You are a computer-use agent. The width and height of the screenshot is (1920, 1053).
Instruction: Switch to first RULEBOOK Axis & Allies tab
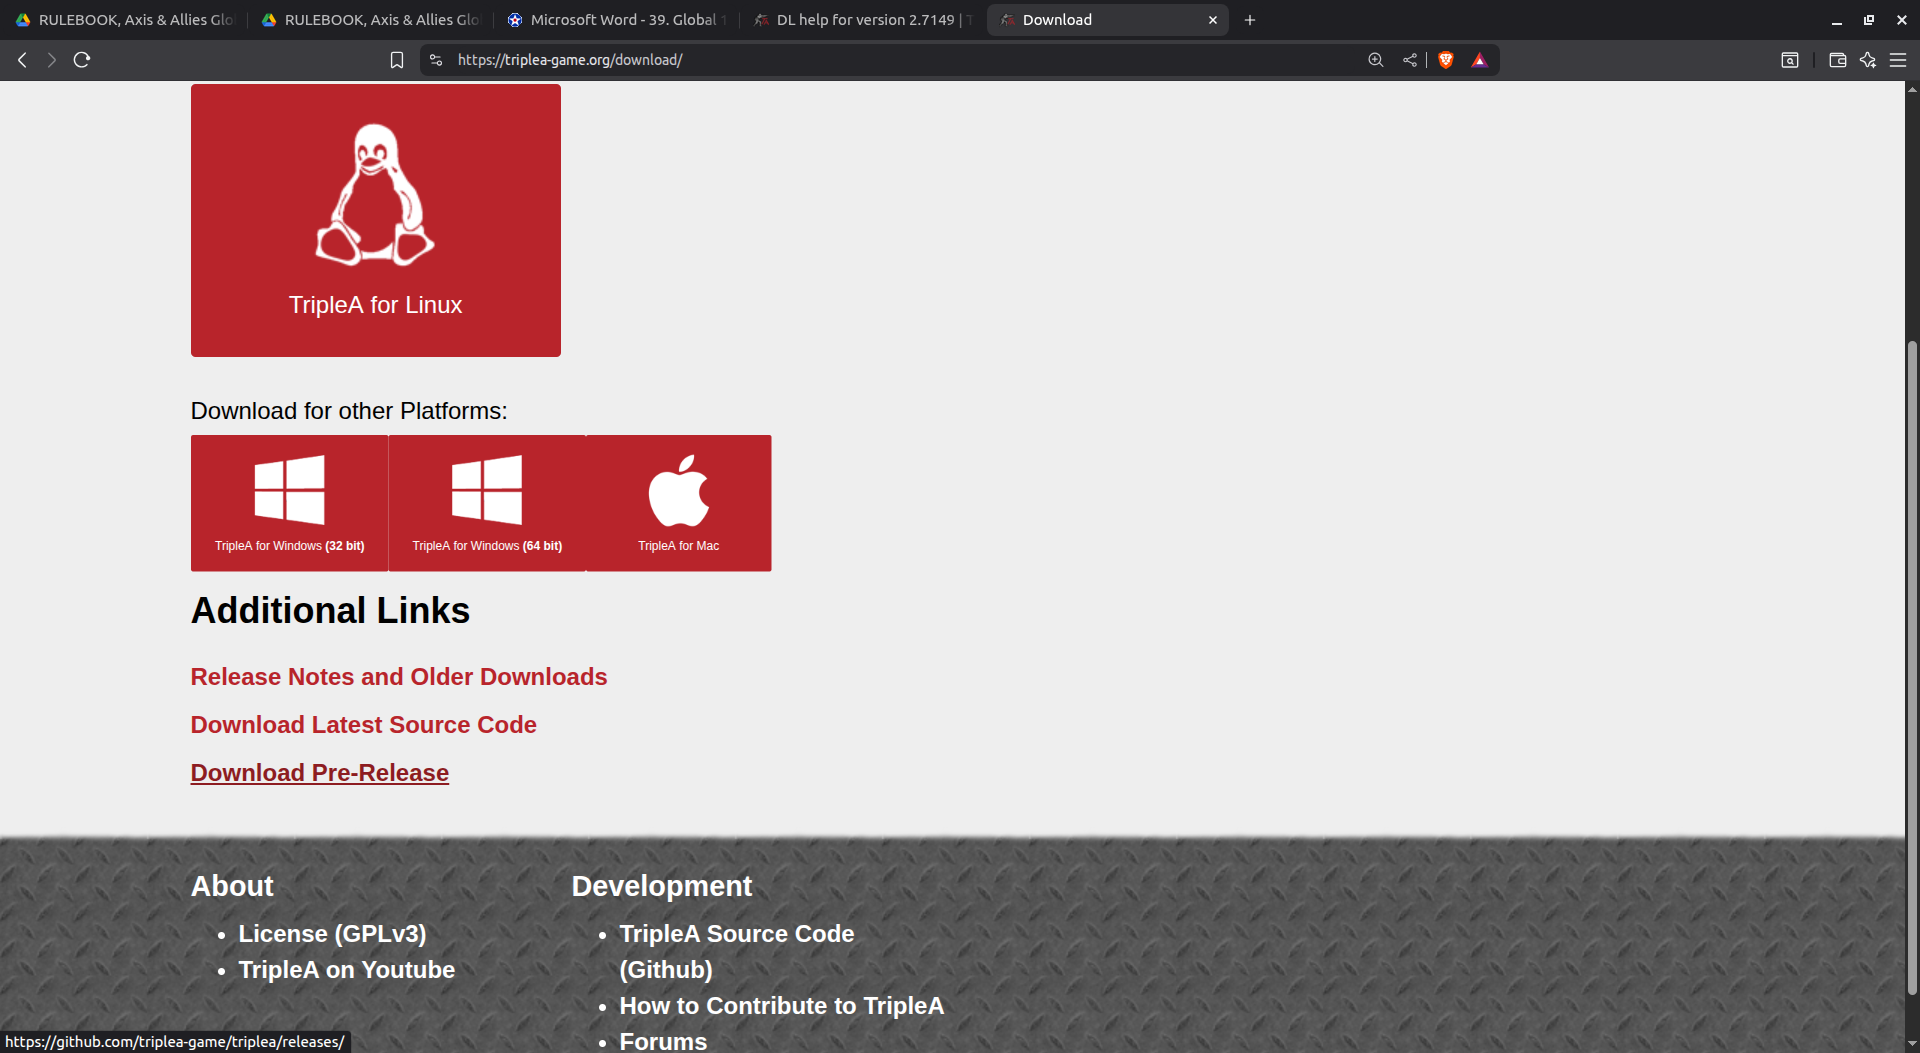coord(124,20)
